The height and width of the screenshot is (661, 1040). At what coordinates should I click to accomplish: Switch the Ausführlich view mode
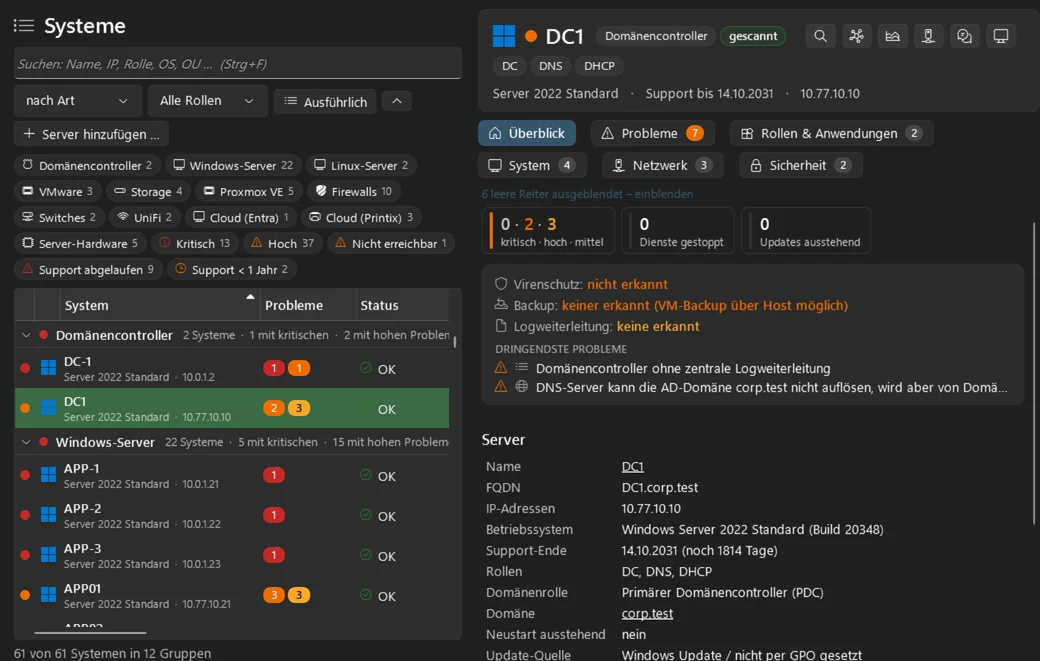click(x=325, y=101)
